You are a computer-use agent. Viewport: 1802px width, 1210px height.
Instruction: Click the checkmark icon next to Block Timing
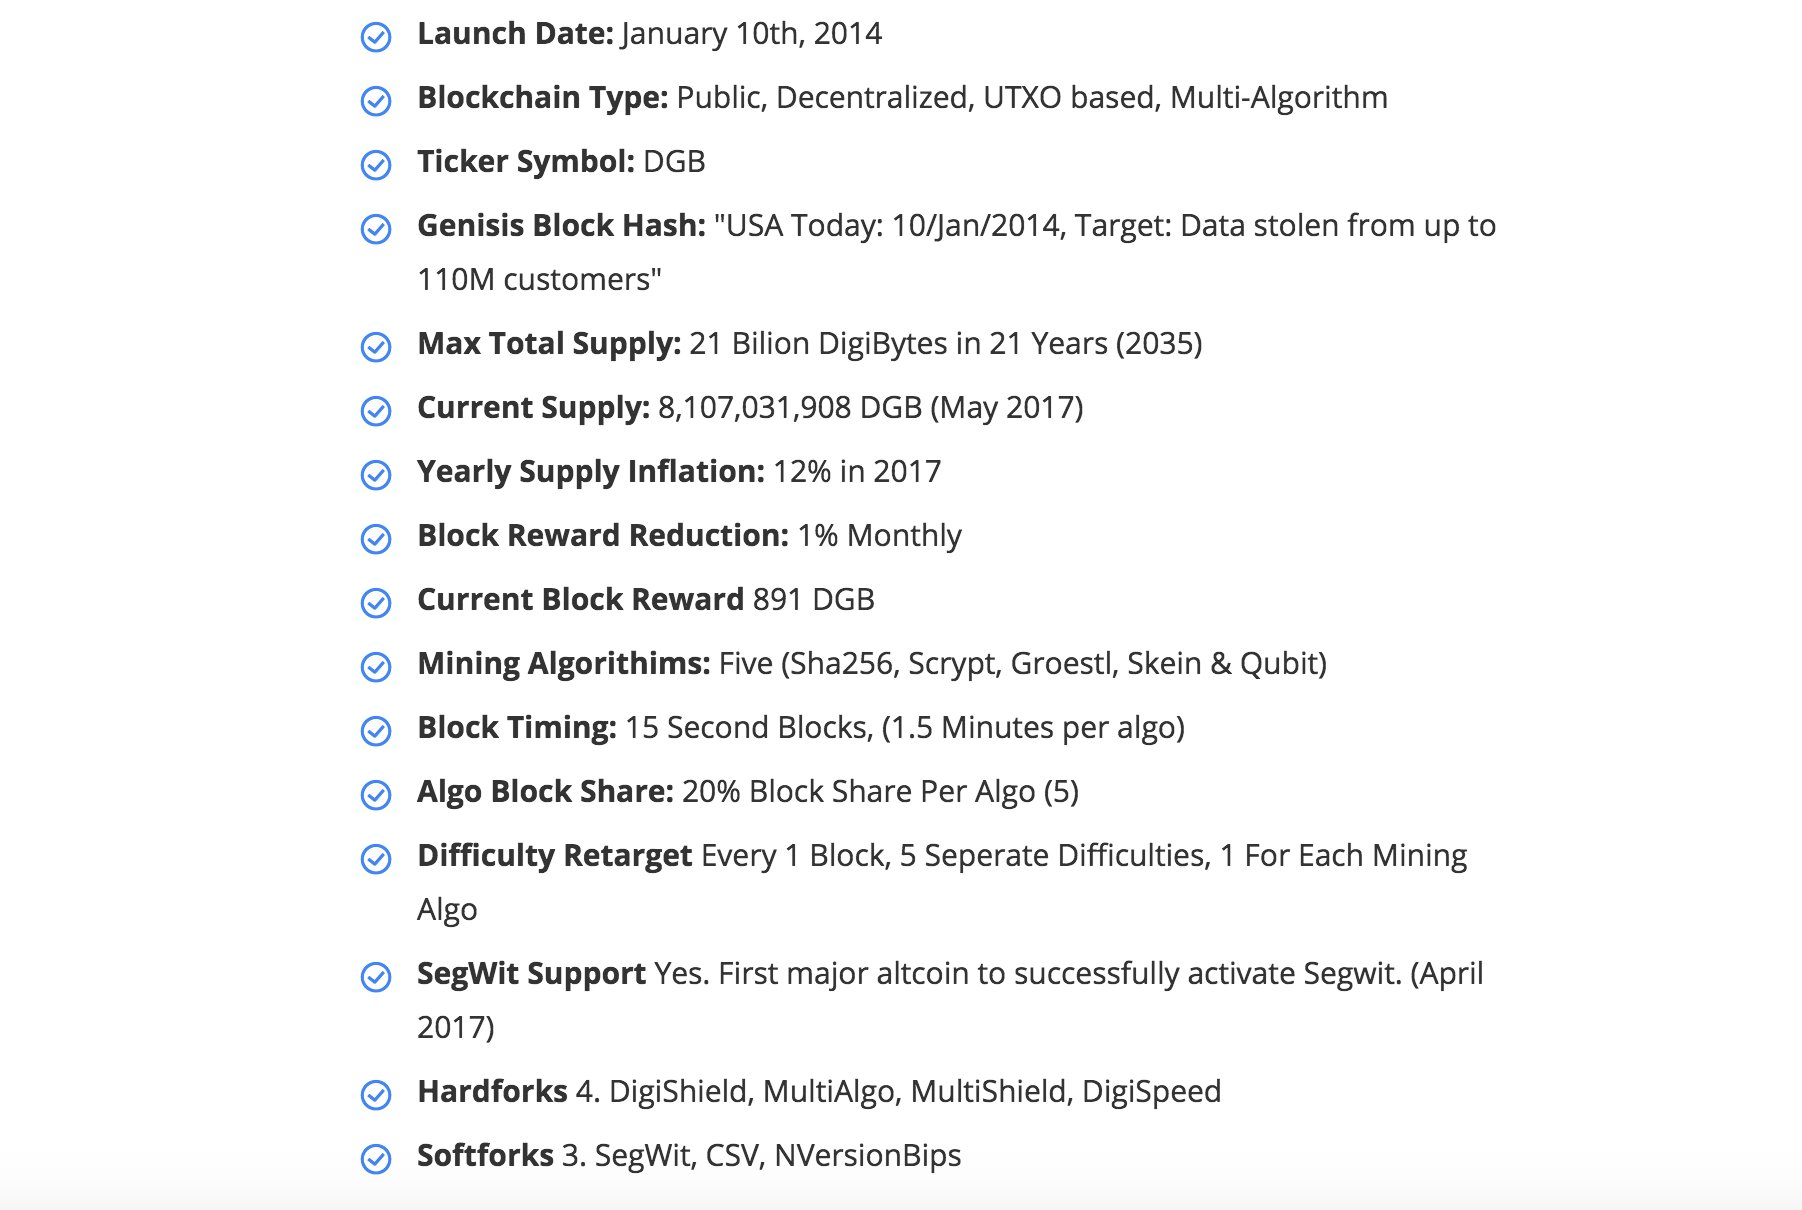point(376,731)
